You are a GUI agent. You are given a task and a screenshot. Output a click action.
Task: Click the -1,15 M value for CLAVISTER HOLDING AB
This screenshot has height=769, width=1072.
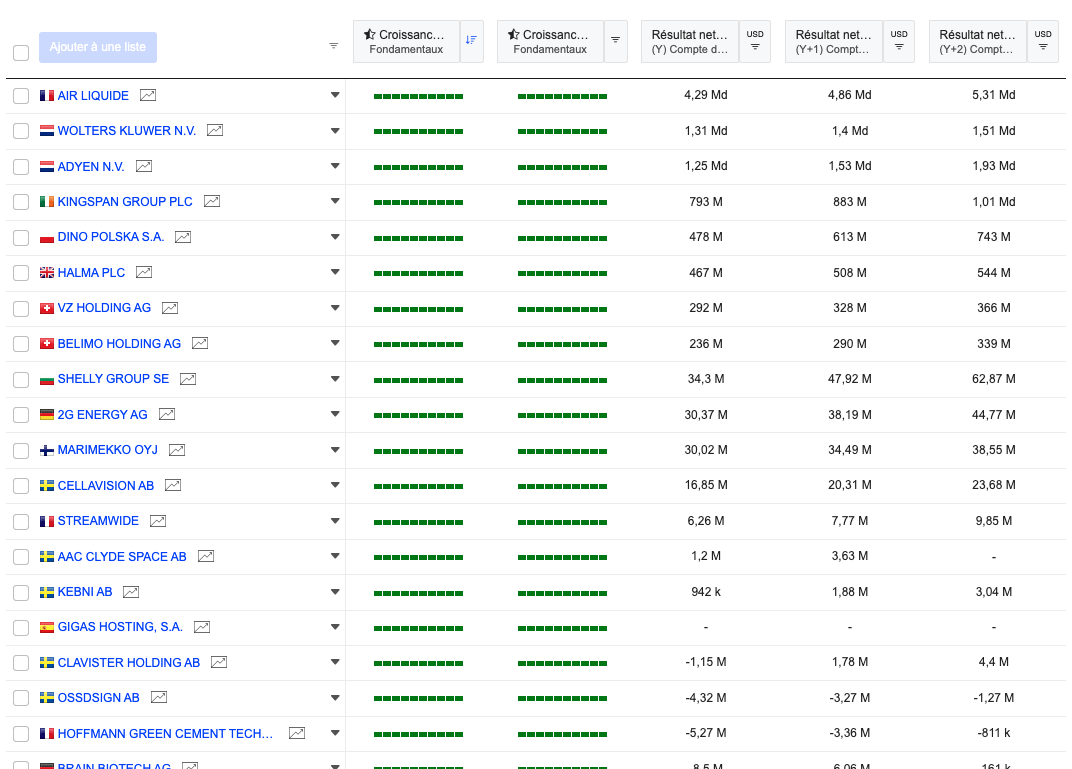pyautogui.click(x=706, y=662)
